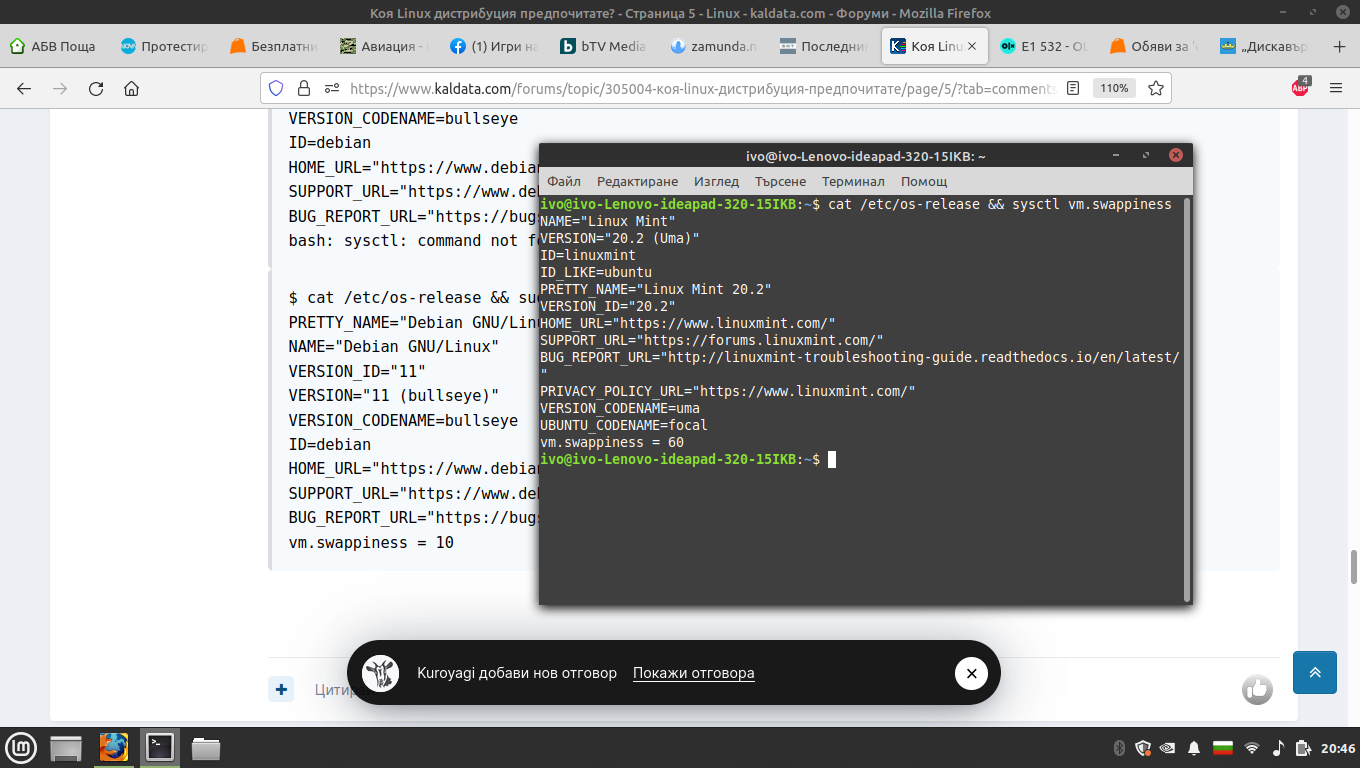
Task: Bookmark this page with star icon
Action: tap(1156, 88)
